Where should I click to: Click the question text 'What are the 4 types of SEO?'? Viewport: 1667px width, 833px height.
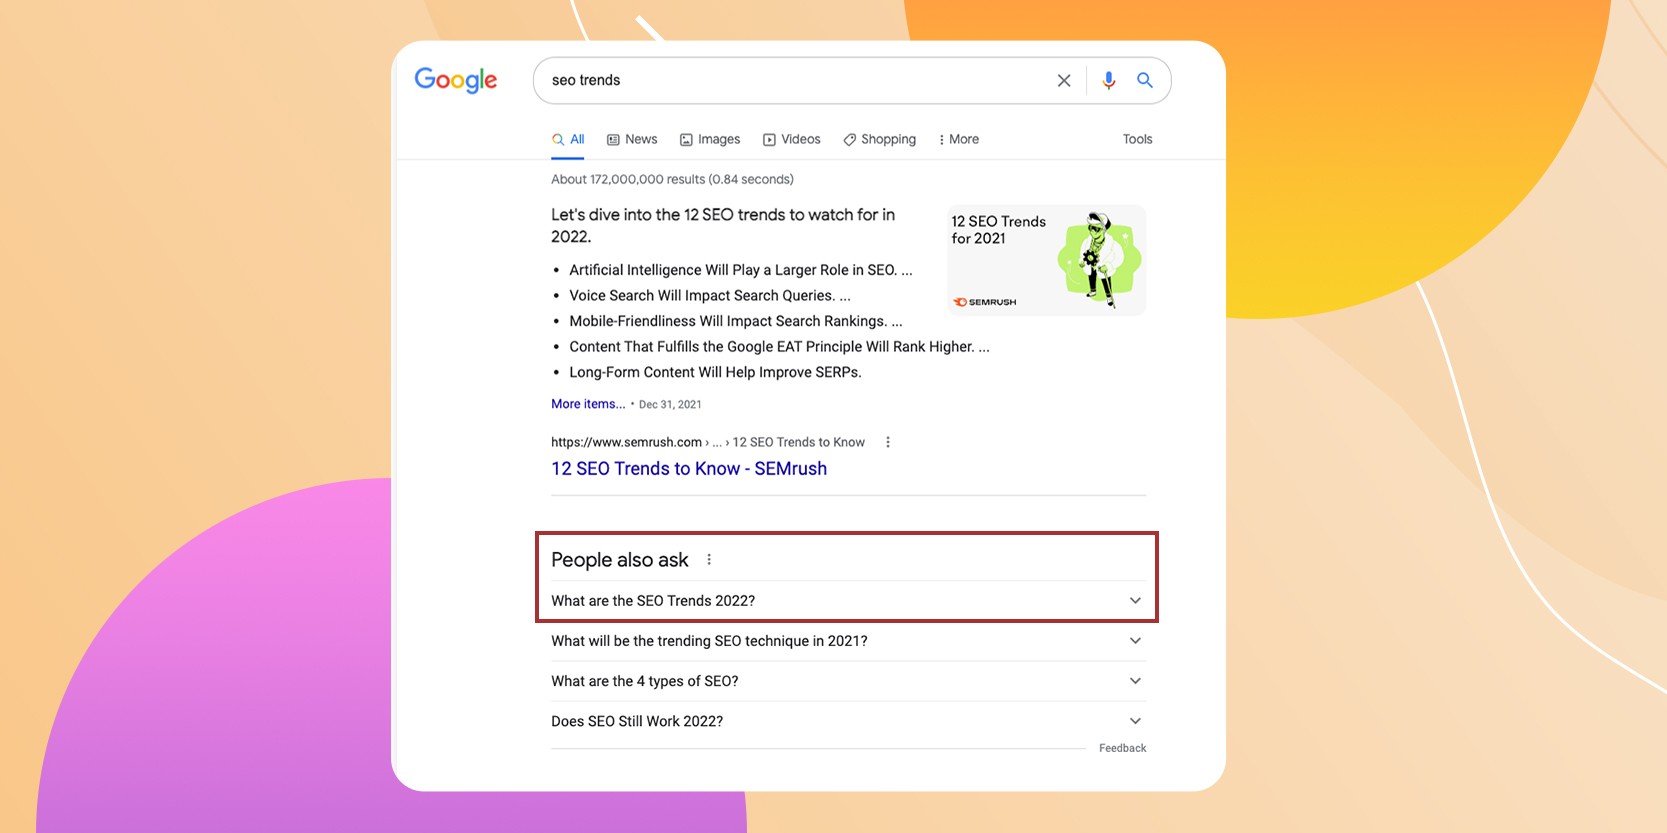pos(645,681)
